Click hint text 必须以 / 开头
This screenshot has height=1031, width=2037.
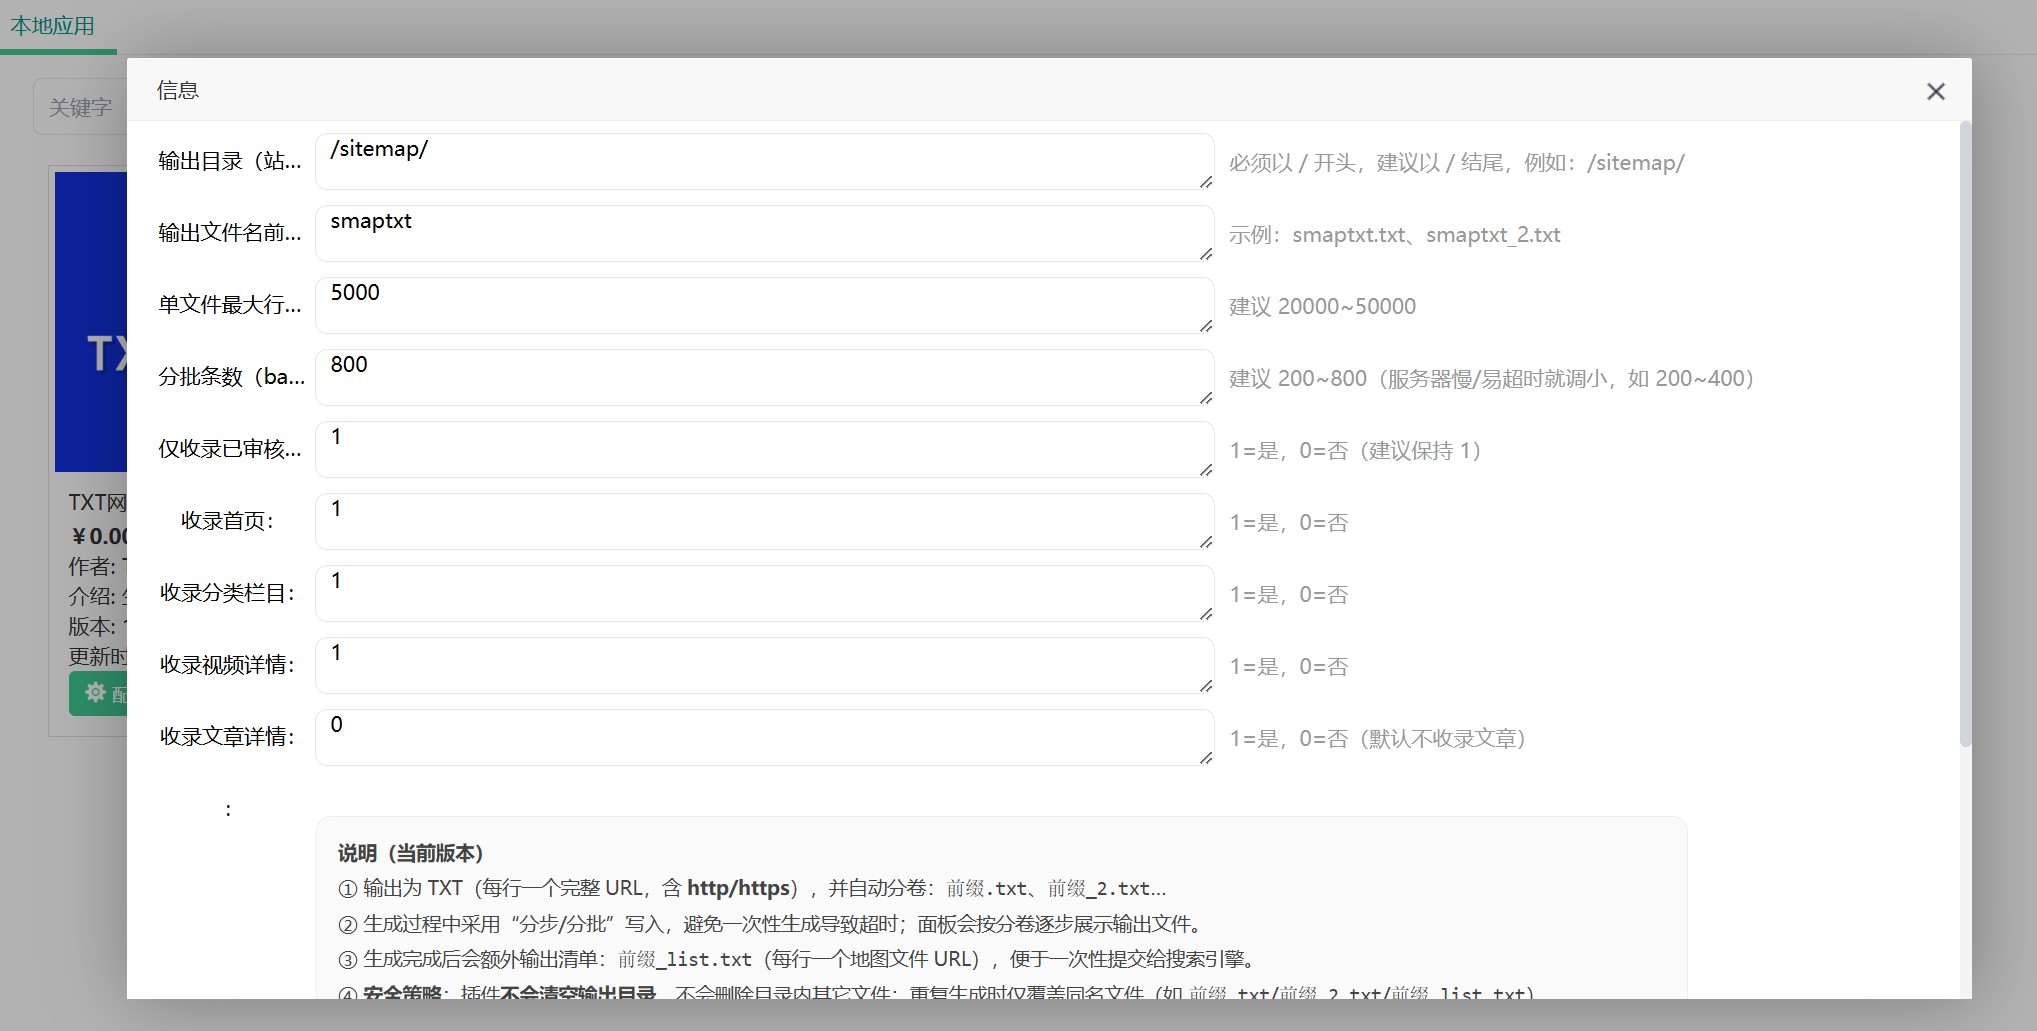tap(1456, 163)
